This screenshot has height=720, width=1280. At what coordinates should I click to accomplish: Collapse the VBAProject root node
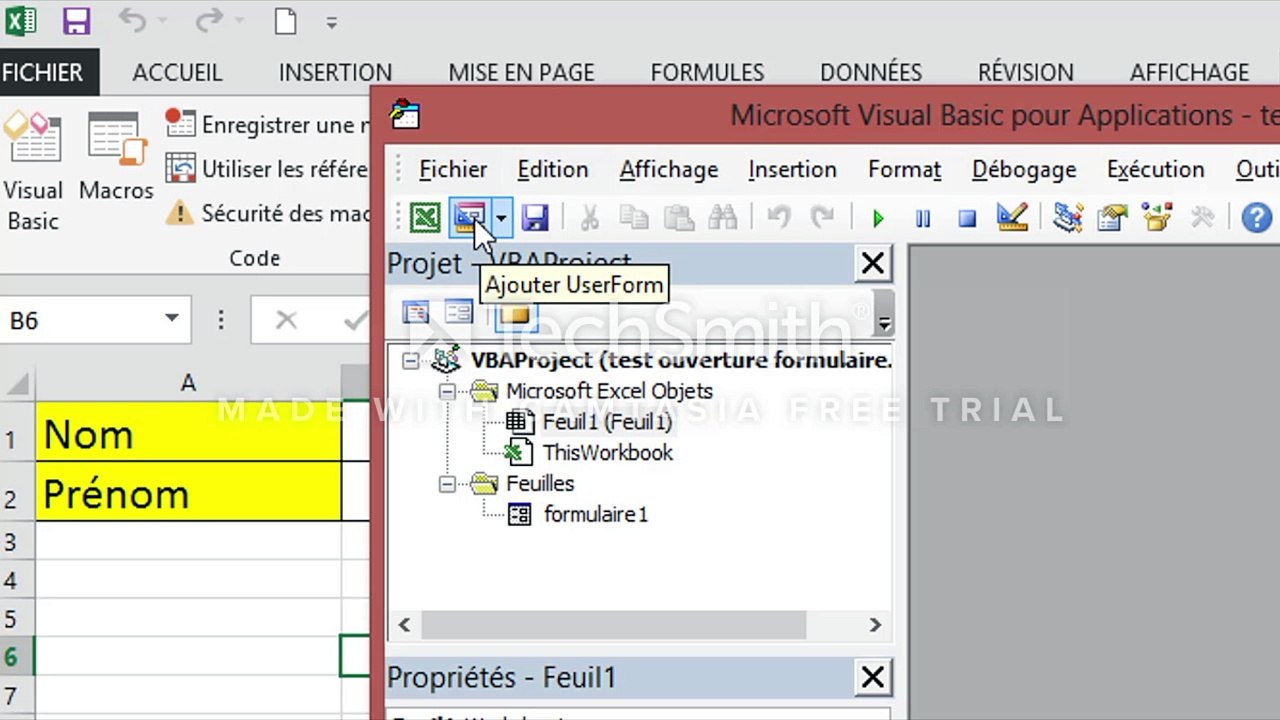coord(411,360)
